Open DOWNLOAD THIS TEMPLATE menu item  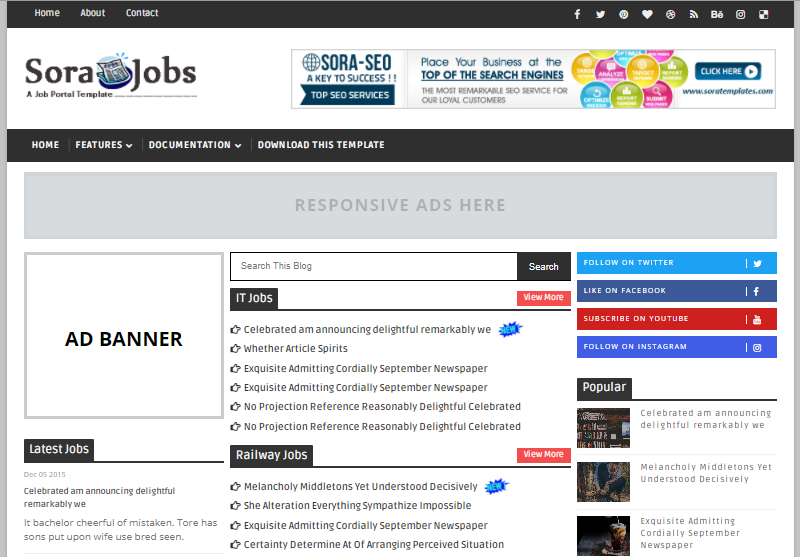tap(321, 145)
